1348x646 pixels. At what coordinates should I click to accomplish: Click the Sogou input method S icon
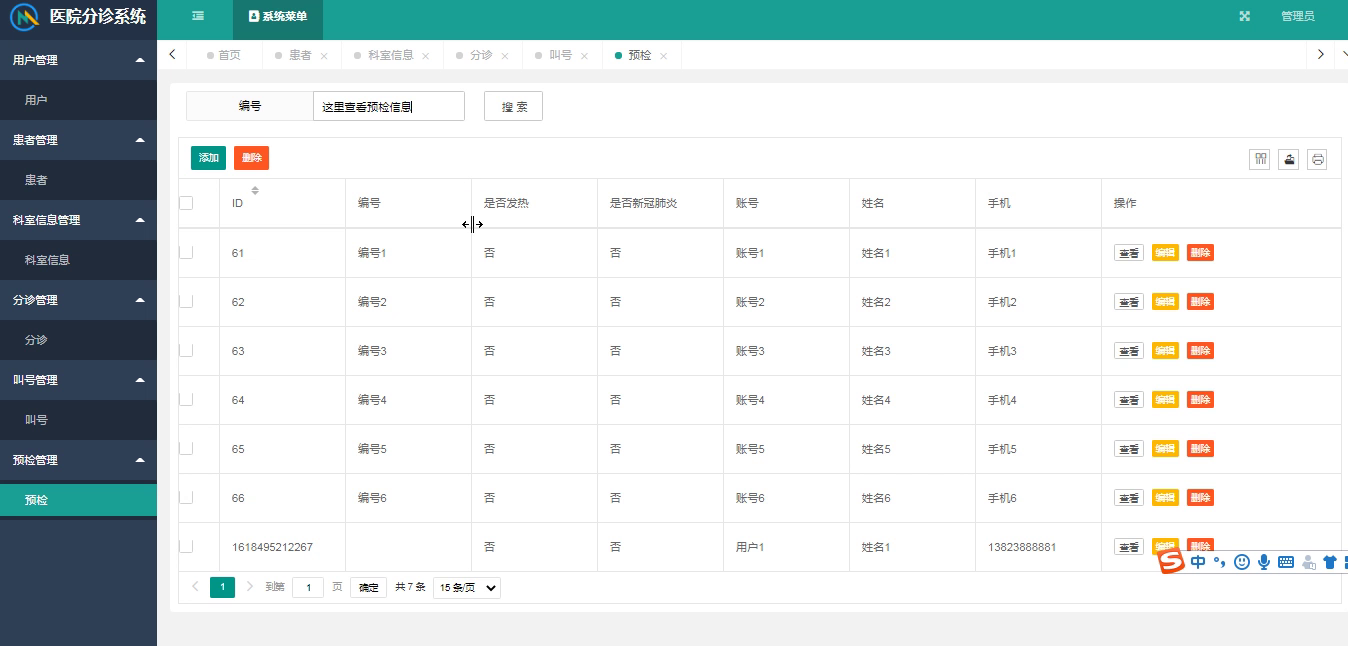pos(1171,562)
